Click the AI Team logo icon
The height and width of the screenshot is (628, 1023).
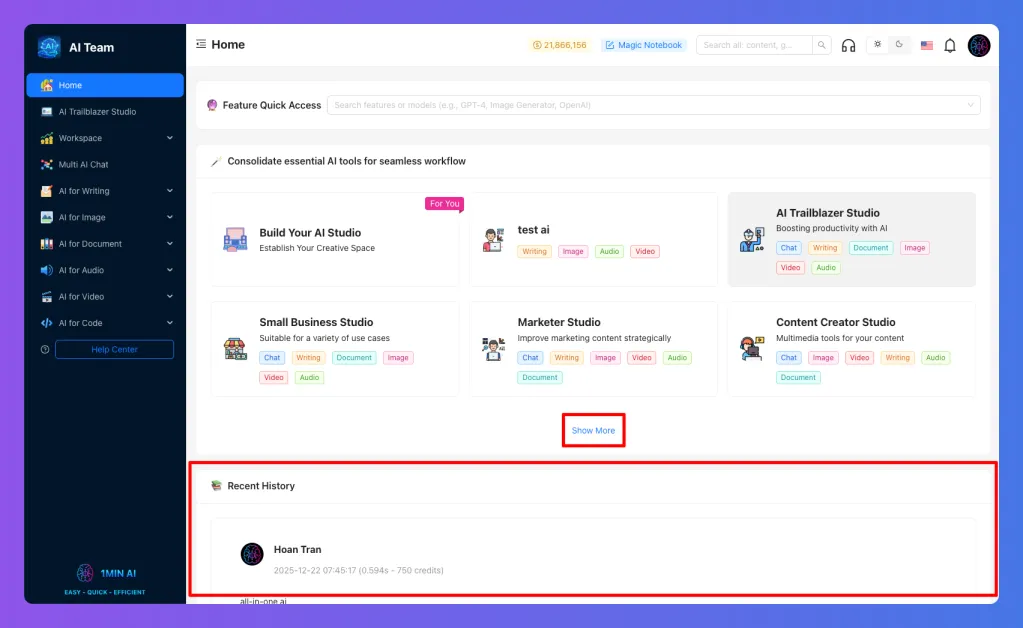pyautogui.click(x=49, y=47)
